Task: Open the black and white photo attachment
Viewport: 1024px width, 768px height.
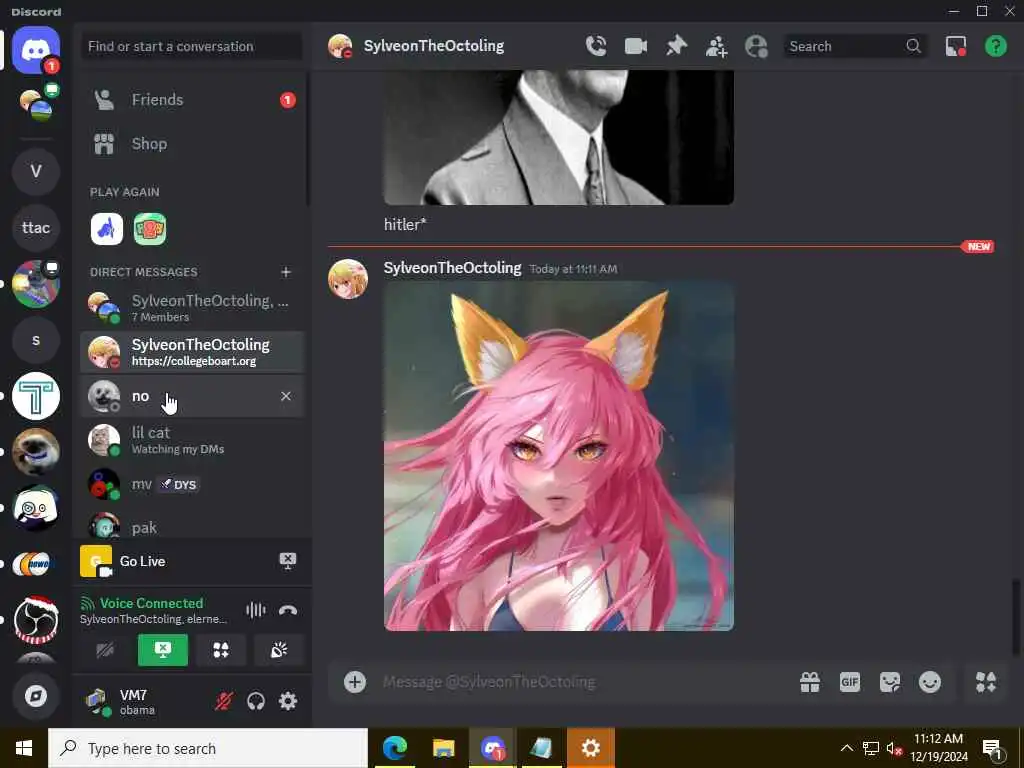Action: click(559, 137)
